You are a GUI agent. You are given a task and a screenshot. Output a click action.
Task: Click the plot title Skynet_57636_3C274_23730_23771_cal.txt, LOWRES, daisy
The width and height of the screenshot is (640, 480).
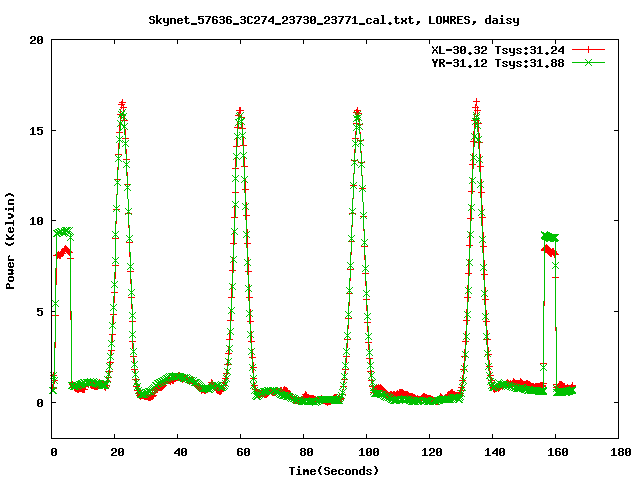click(x=334, y=20)
